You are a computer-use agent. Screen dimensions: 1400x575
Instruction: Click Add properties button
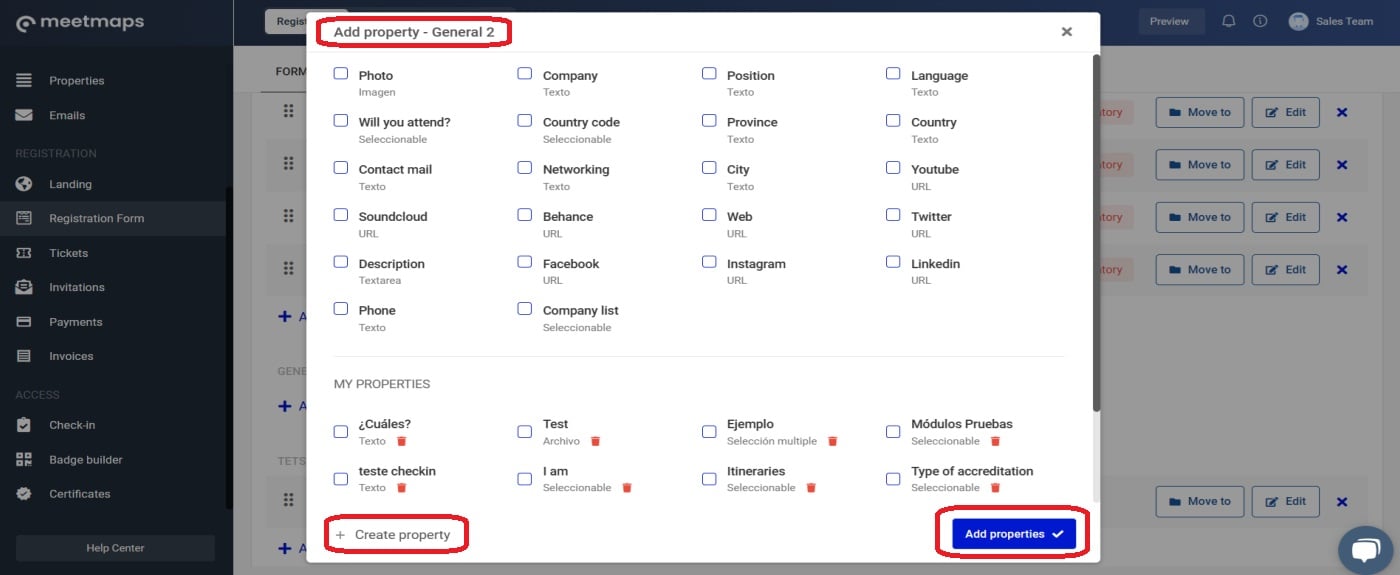coord(1014,534)
